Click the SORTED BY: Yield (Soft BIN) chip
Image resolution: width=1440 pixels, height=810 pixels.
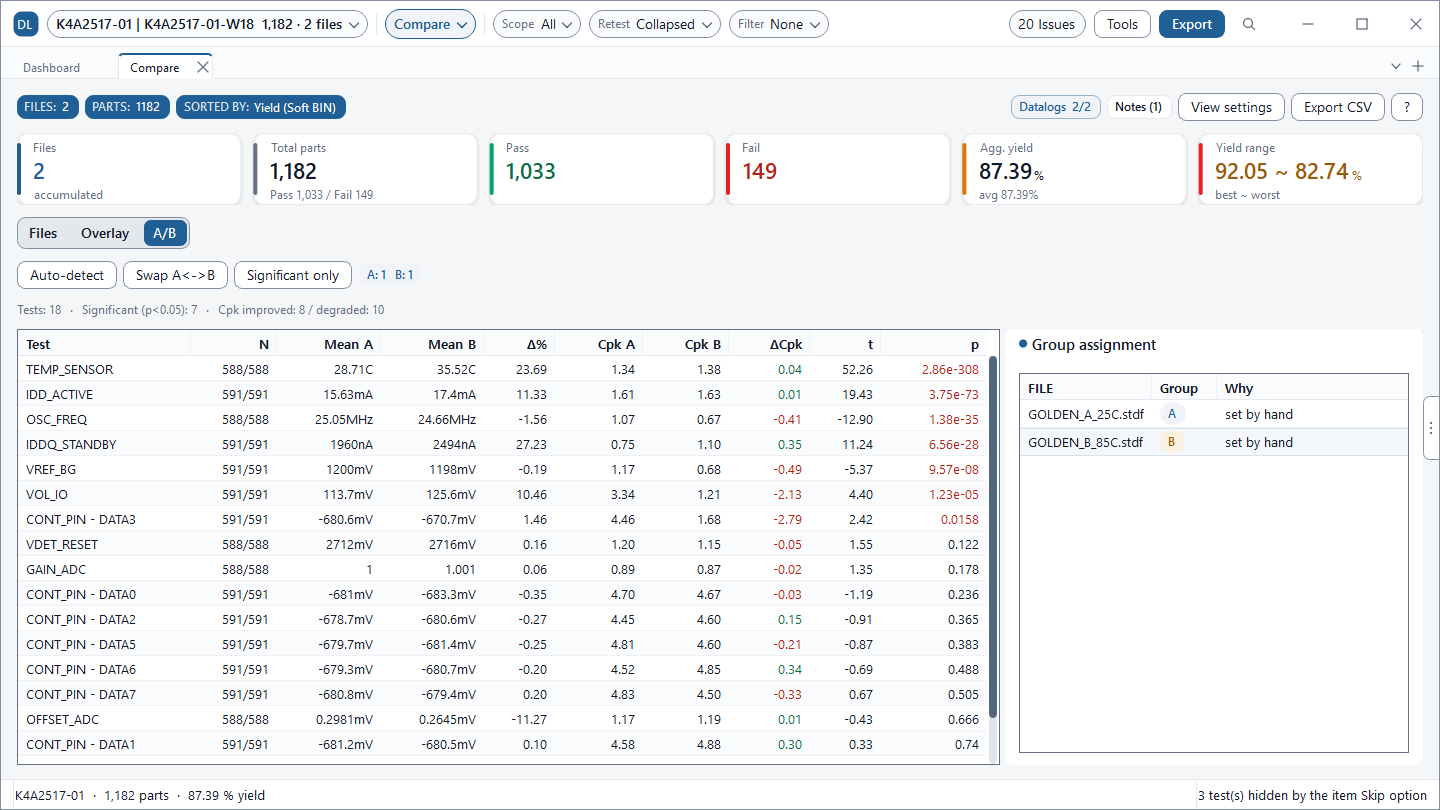pyautogui.click(x=261, y=107)
